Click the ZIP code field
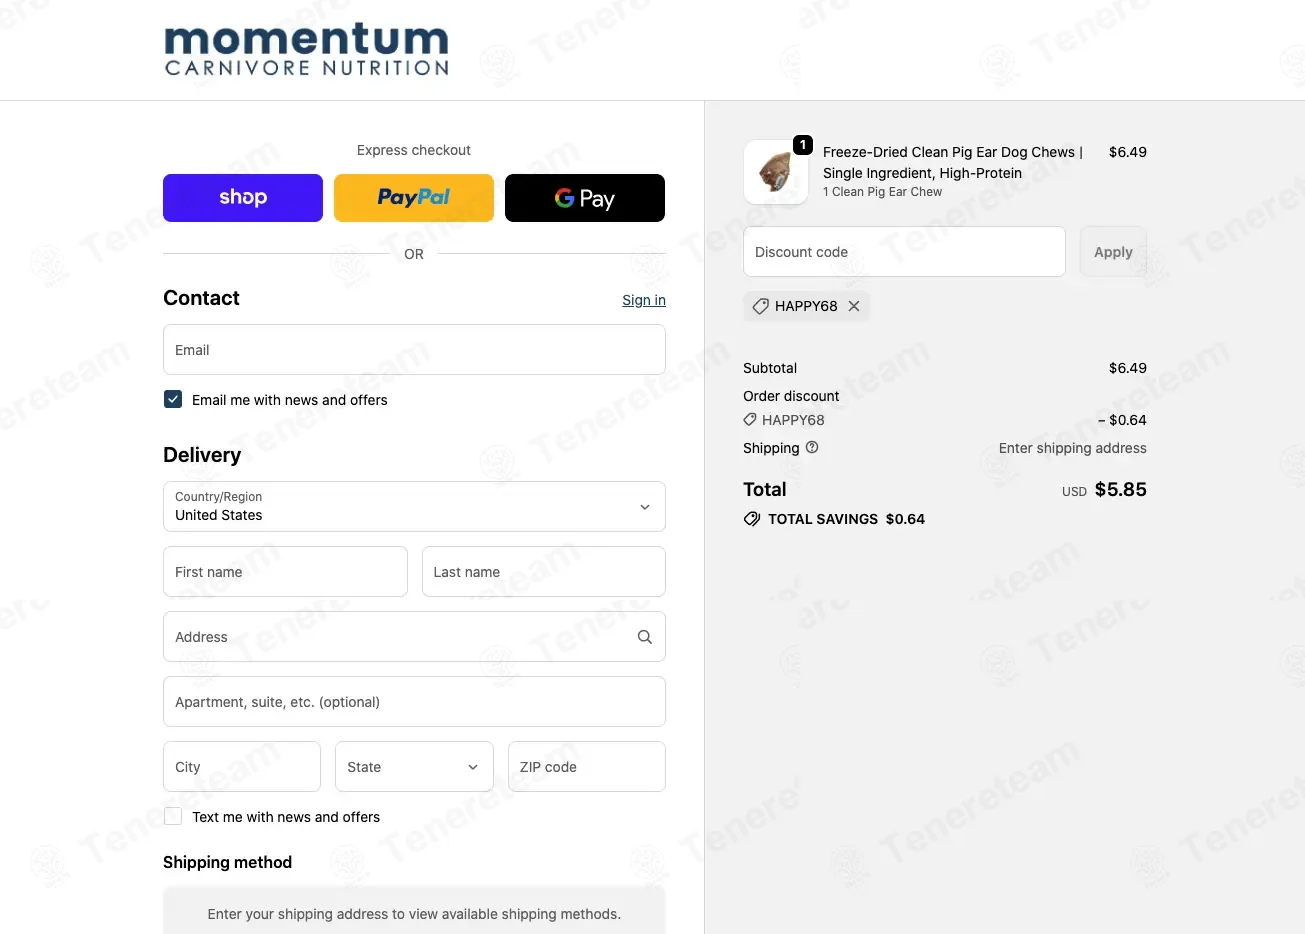 pos(587,767)
